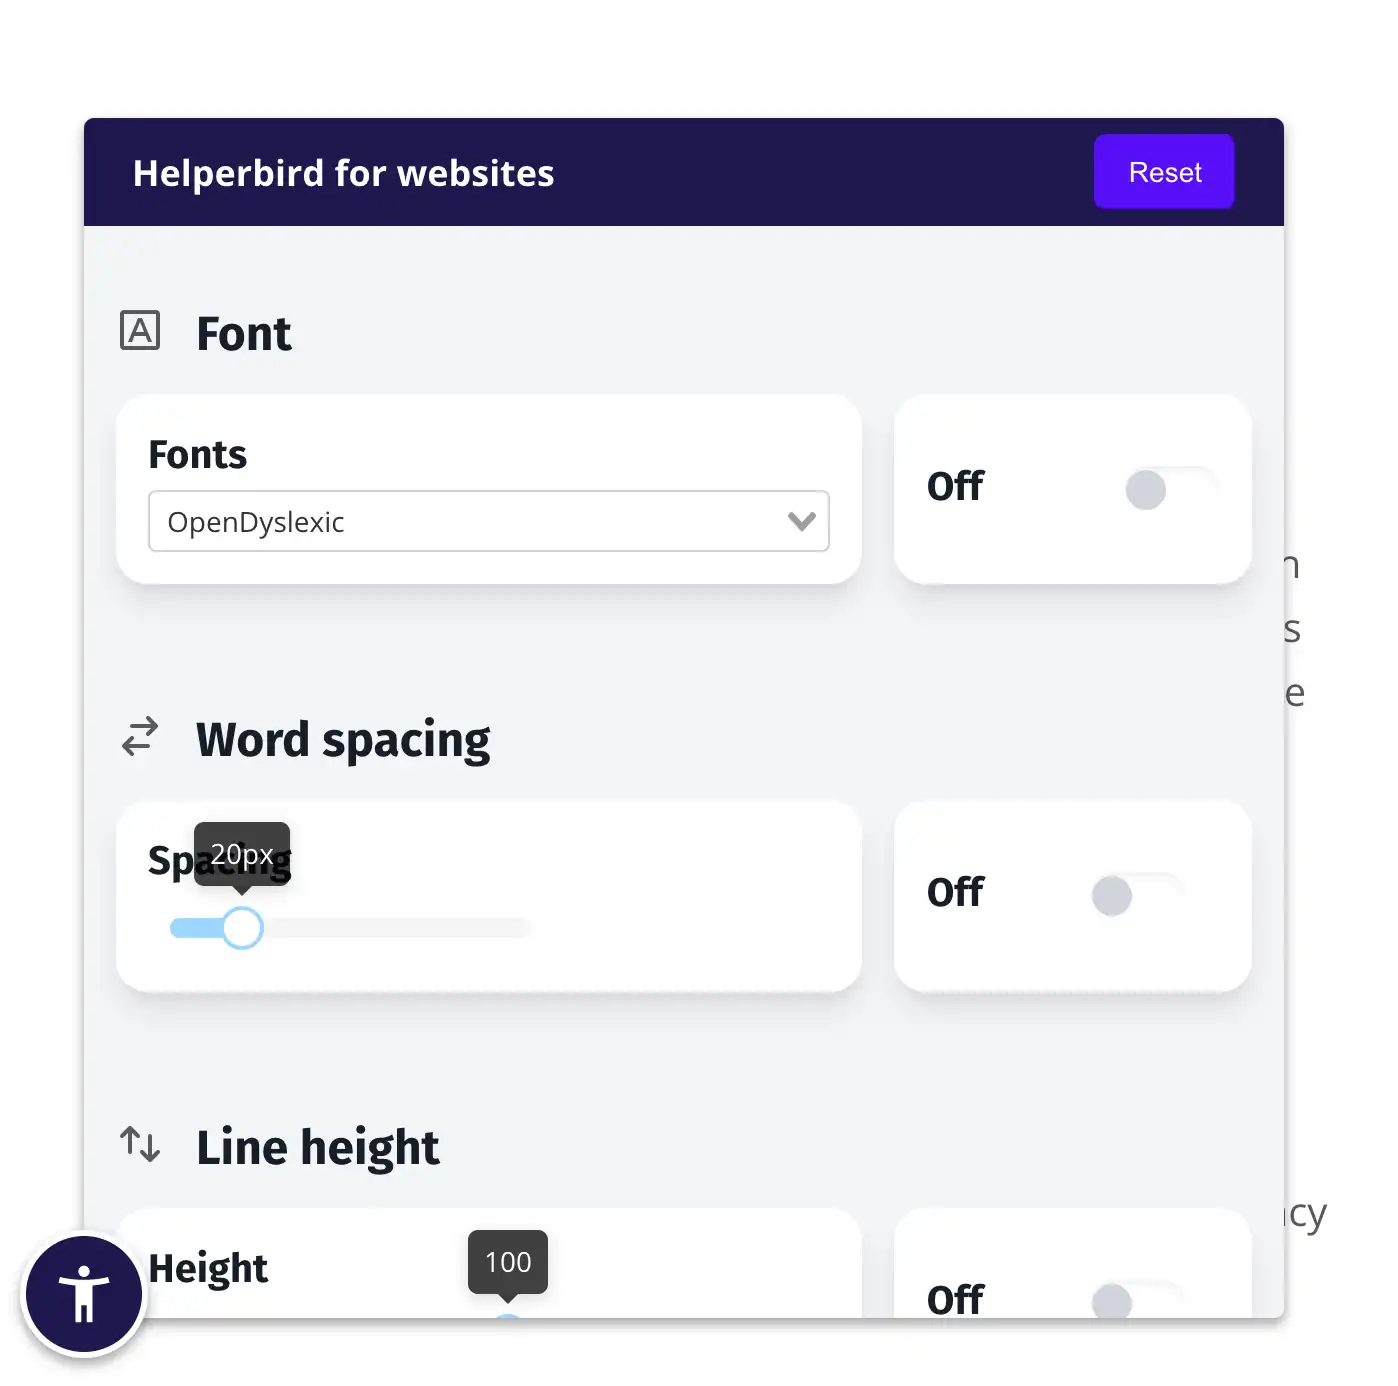The image size is (1398, 1386).
Task: Click the Fonts label above dropdown
Action: (198, 454)
